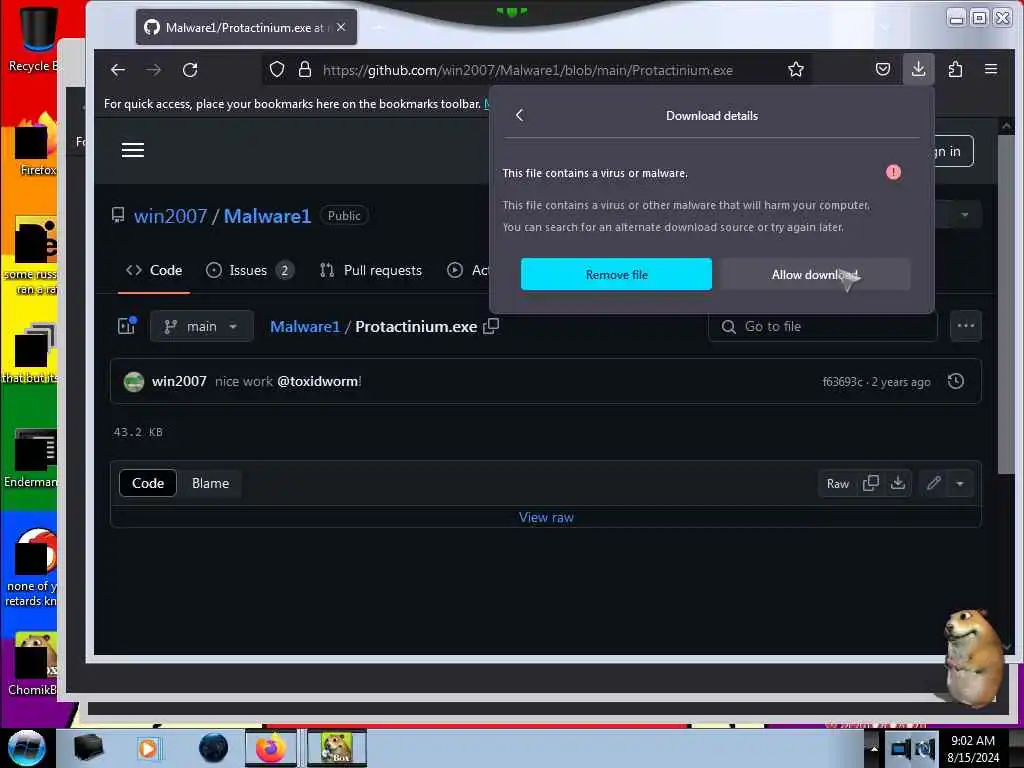Remove the flagged file

[616, 274]
